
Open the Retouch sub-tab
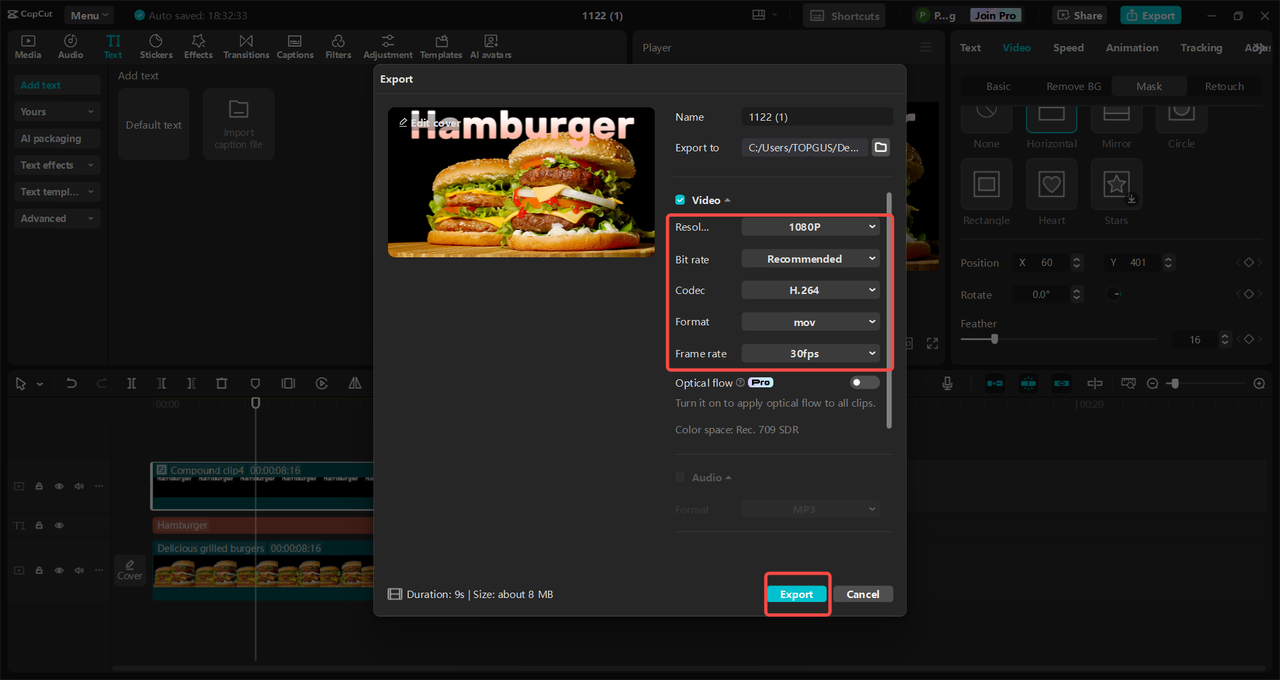click(1224, 86)
